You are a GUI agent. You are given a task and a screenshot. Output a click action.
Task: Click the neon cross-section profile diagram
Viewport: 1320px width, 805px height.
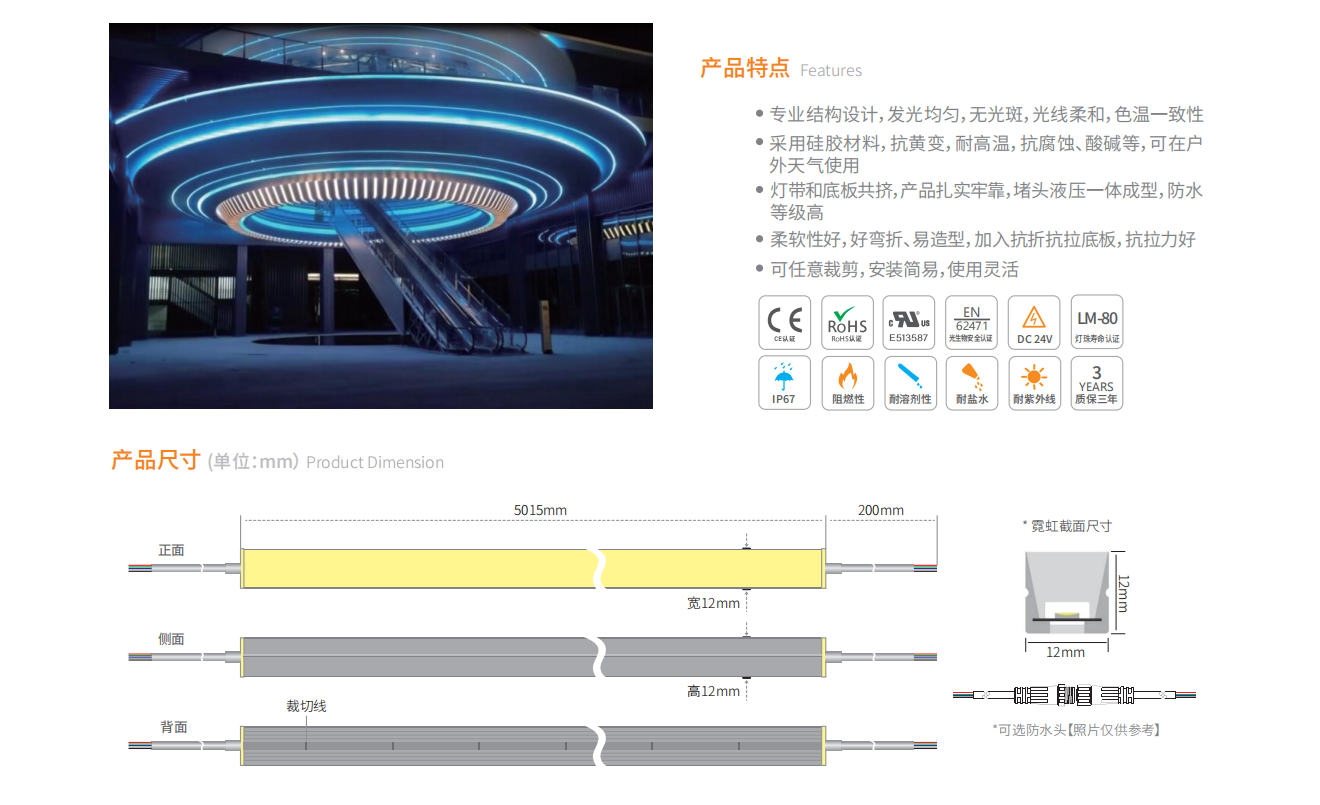pyautogui.click(x=1066, y=592)
